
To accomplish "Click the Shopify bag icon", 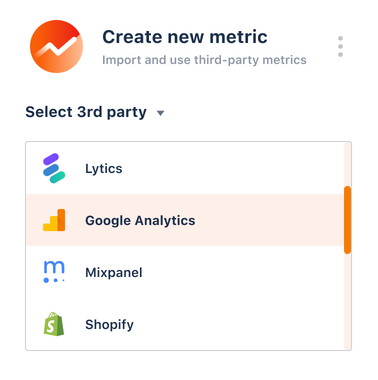I will point(54,324).
